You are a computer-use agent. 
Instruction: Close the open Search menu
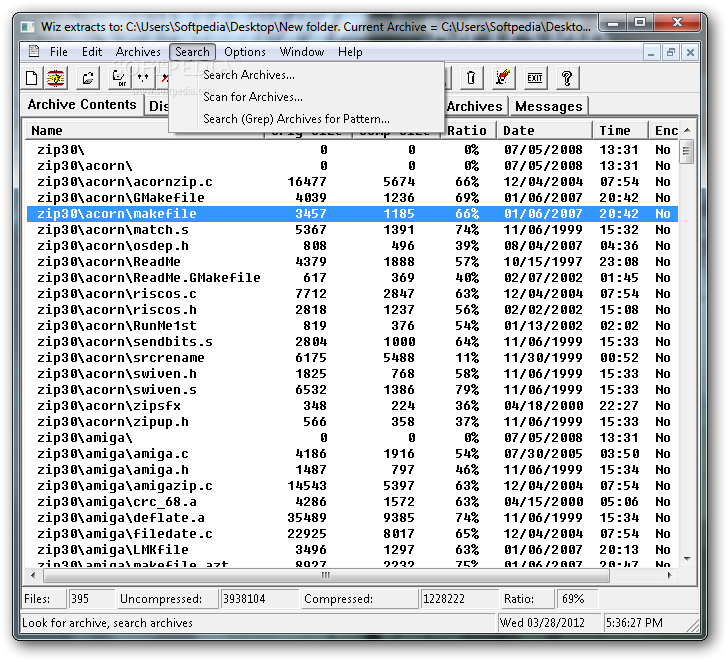pyautogui.click(x=192, y=52)
